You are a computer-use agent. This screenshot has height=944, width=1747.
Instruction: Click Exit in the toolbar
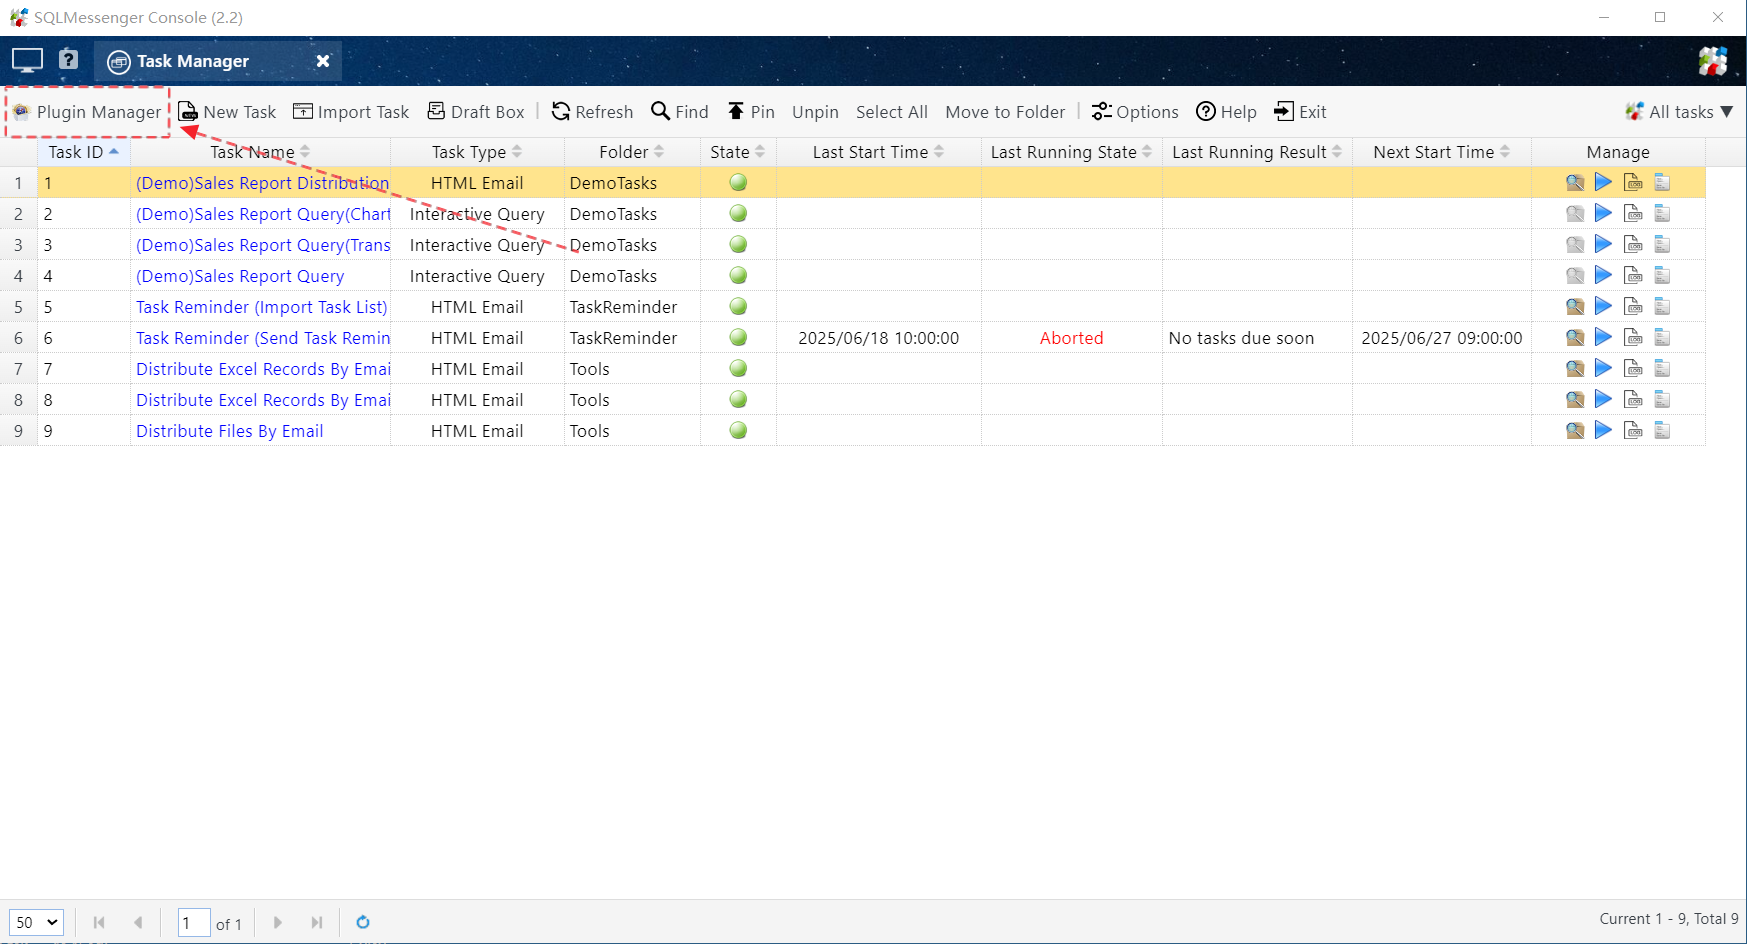(x=1300, y=112)
